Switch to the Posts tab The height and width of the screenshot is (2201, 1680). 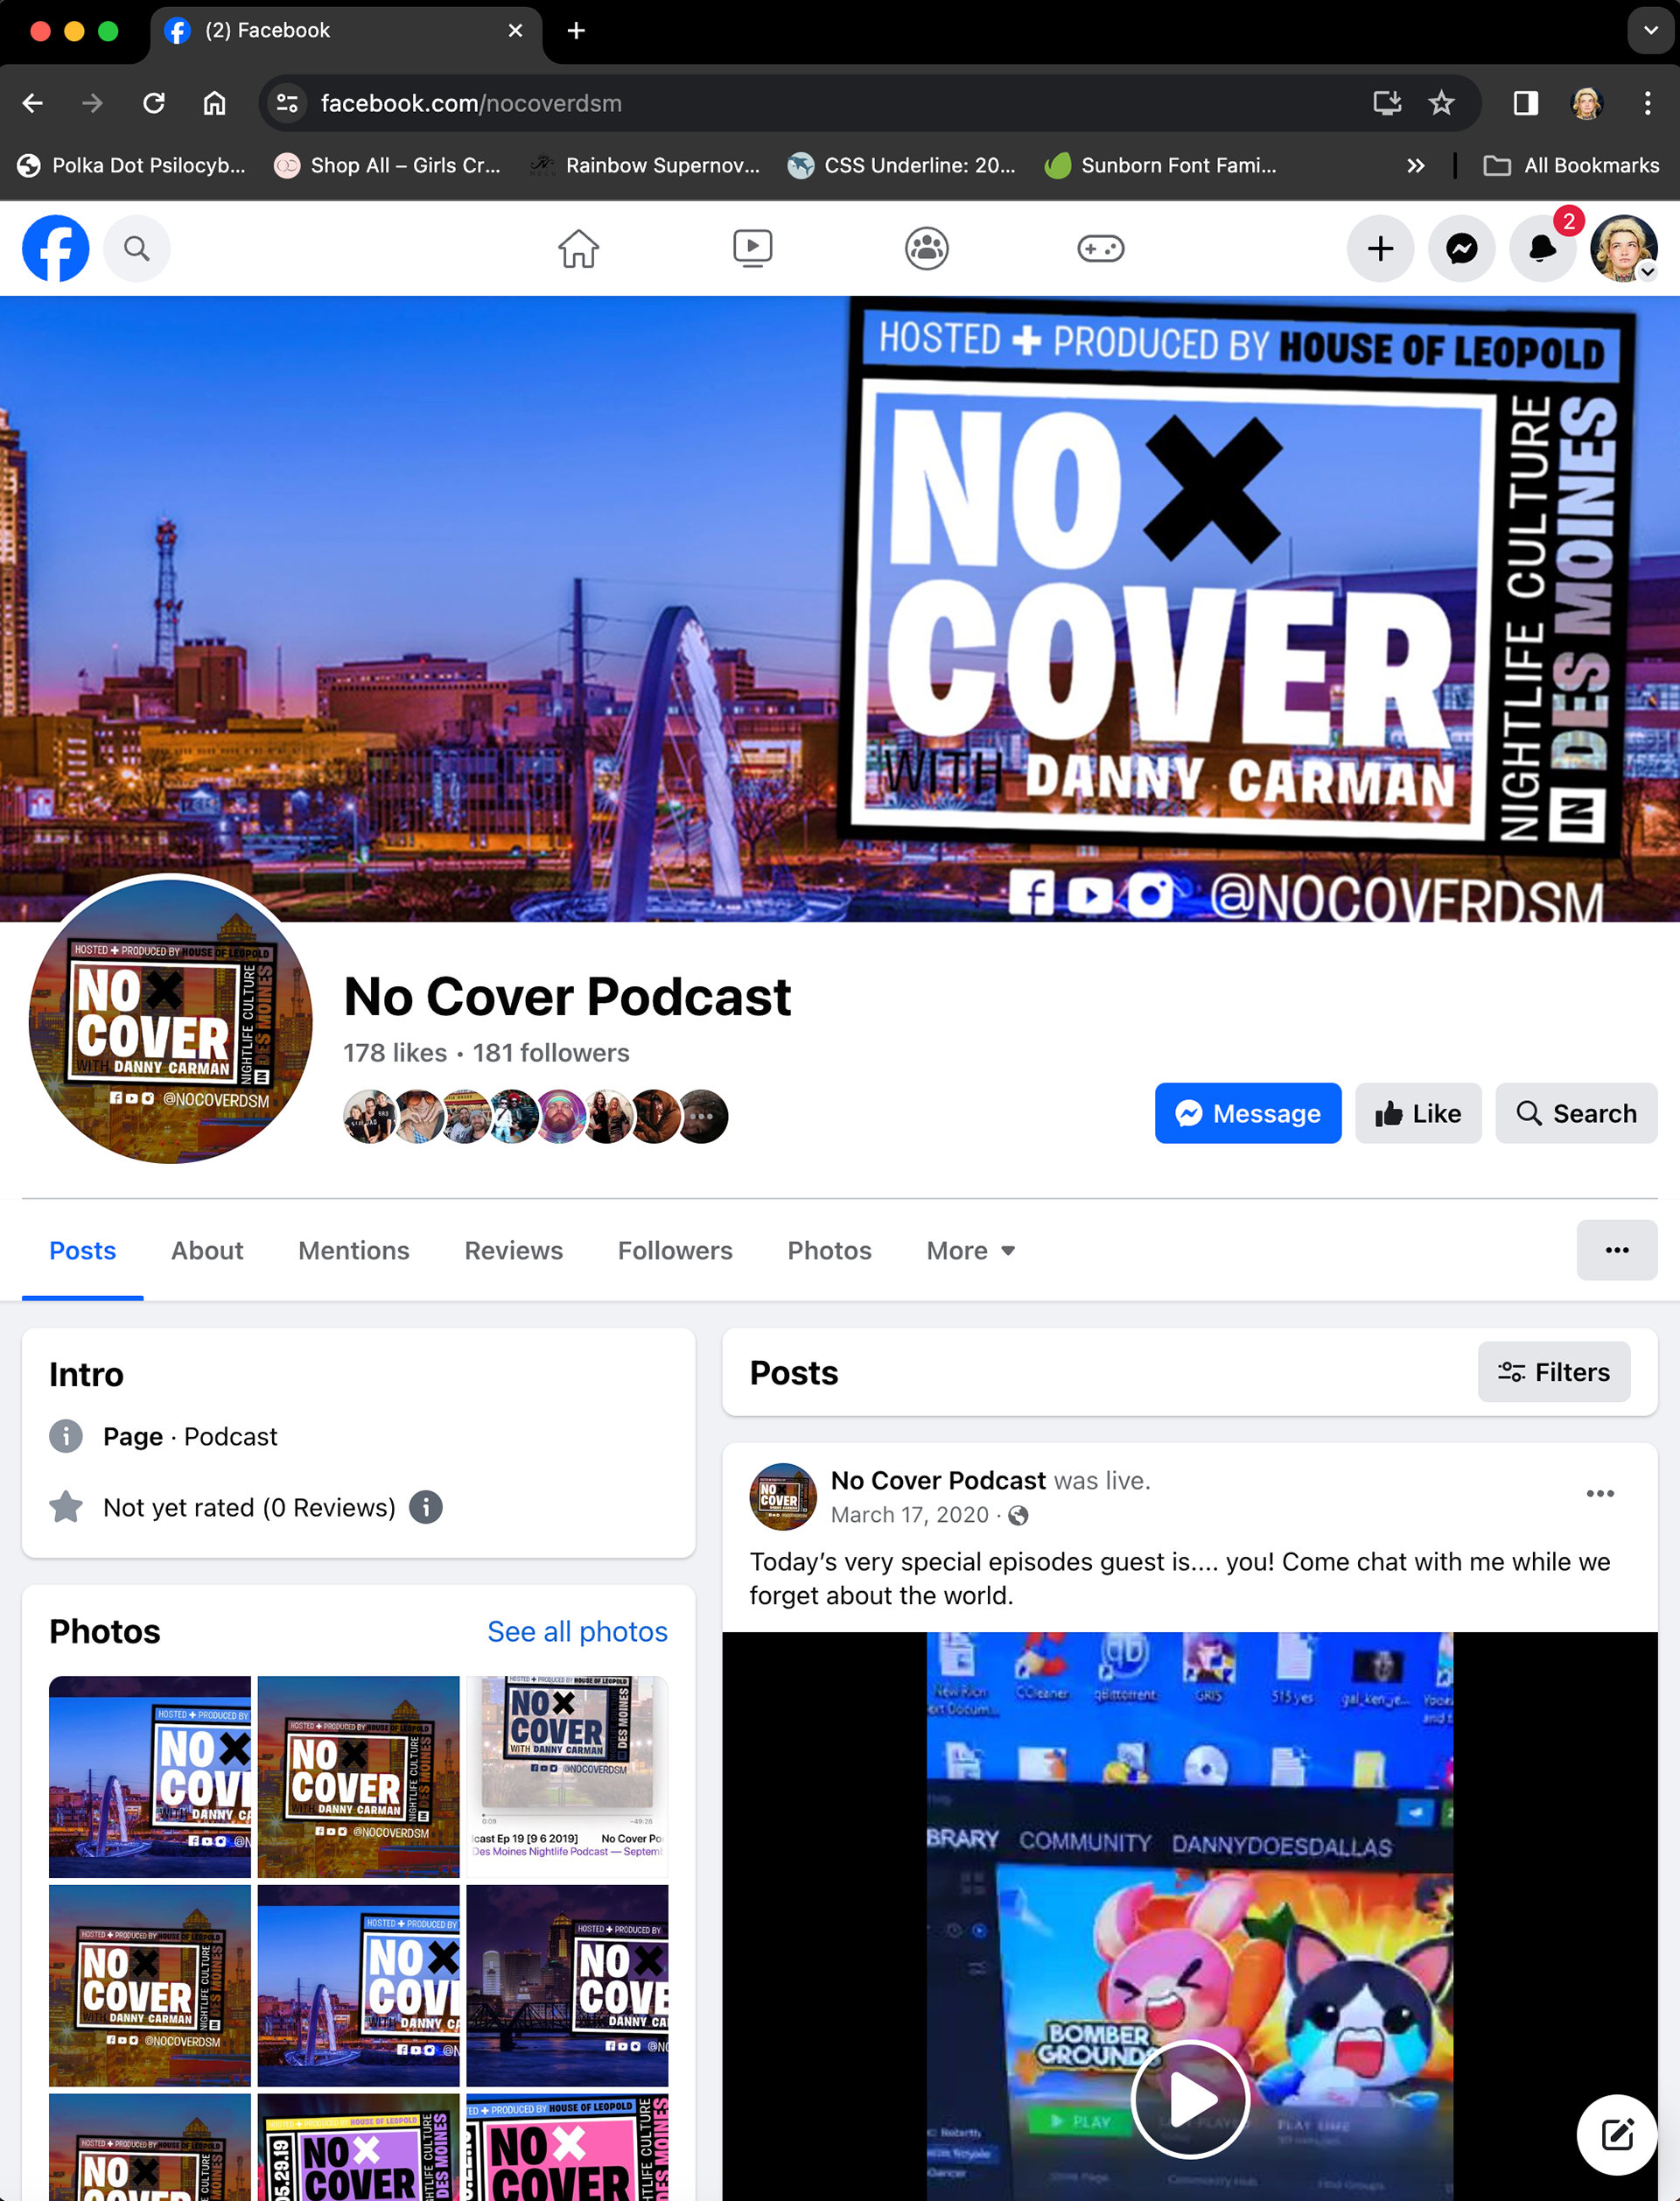pyautogui.click(x=83, y=1250)
